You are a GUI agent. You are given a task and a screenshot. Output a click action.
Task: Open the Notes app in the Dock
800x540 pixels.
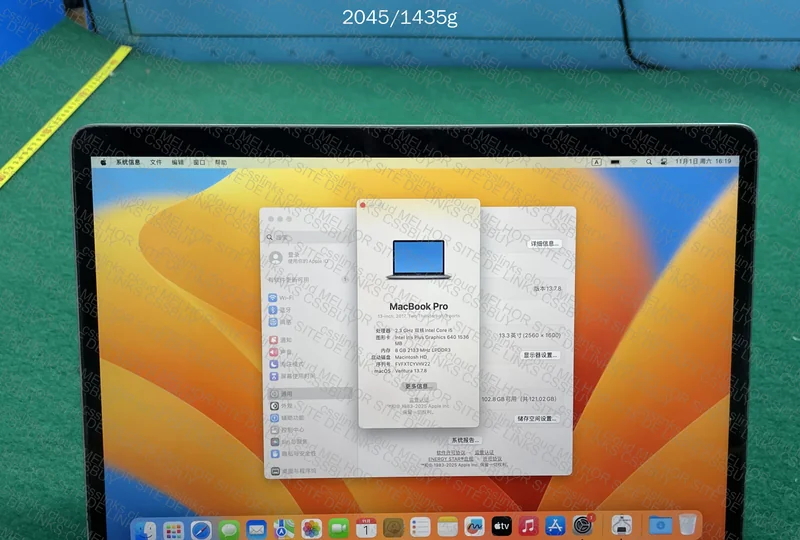[447, 527]
